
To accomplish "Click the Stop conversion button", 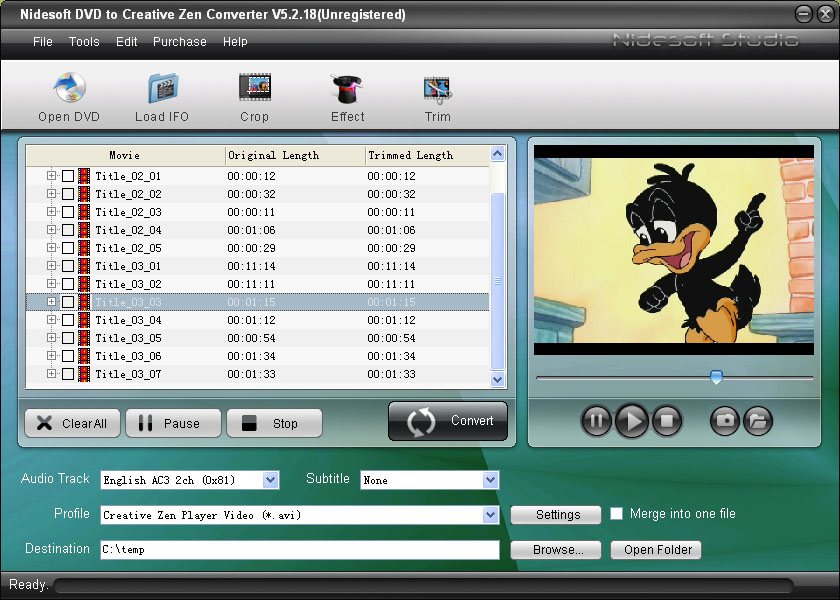I will [x=274, y=423].
